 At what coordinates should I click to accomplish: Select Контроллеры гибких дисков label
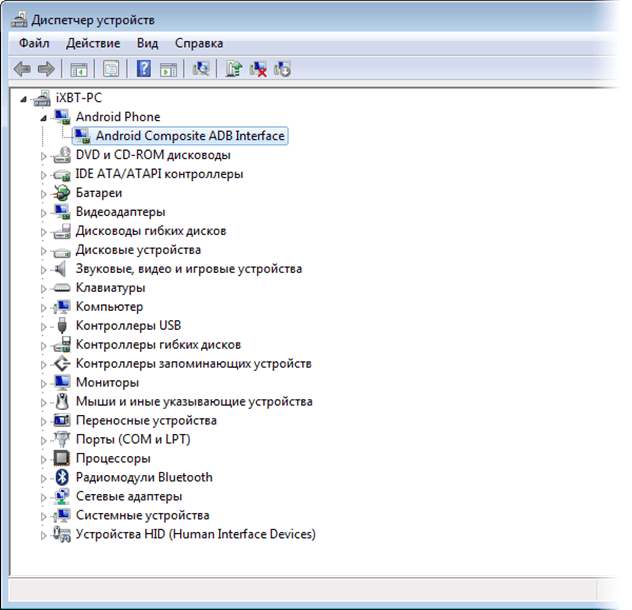158,344
